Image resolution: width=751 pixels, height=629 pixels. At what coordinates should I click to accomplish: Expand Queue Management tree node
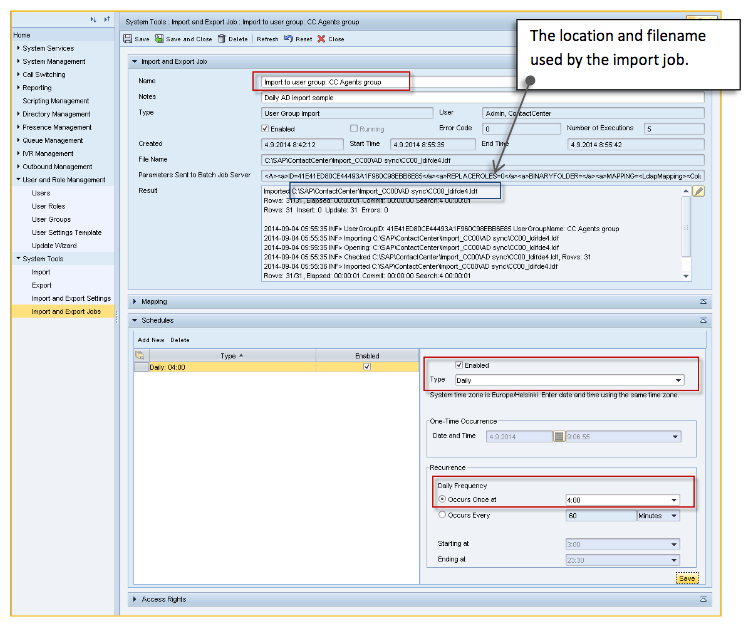tap(18, 140)
